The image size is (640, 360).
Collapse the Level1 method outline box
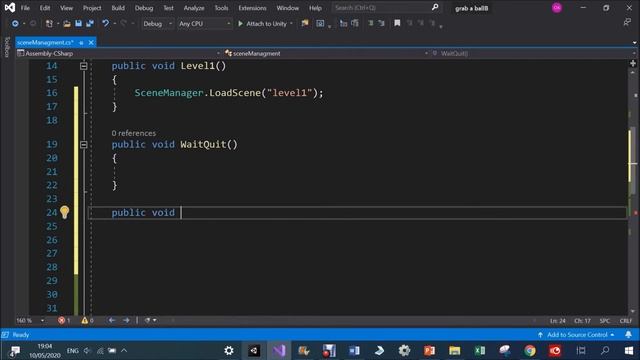84,66
